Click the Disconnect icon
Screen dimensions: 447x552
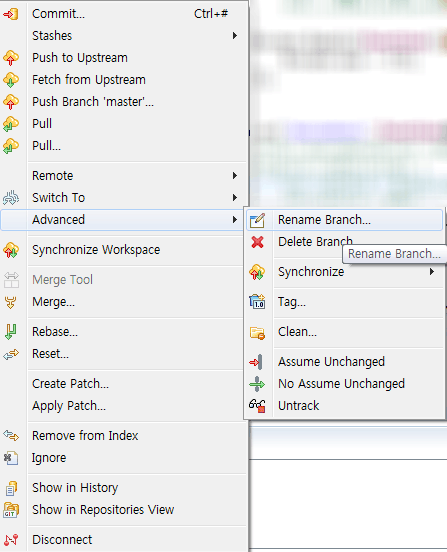(11, 540)
